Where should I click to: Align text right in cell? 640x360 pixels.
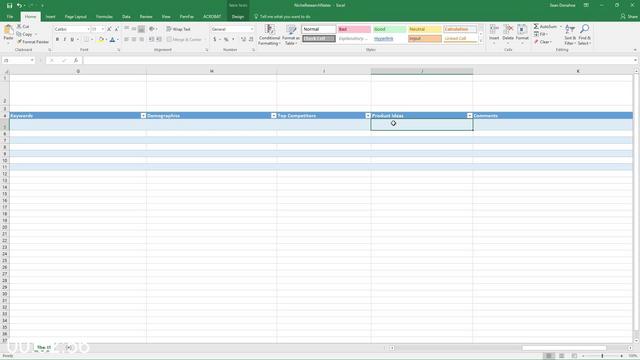pos(141,40)
